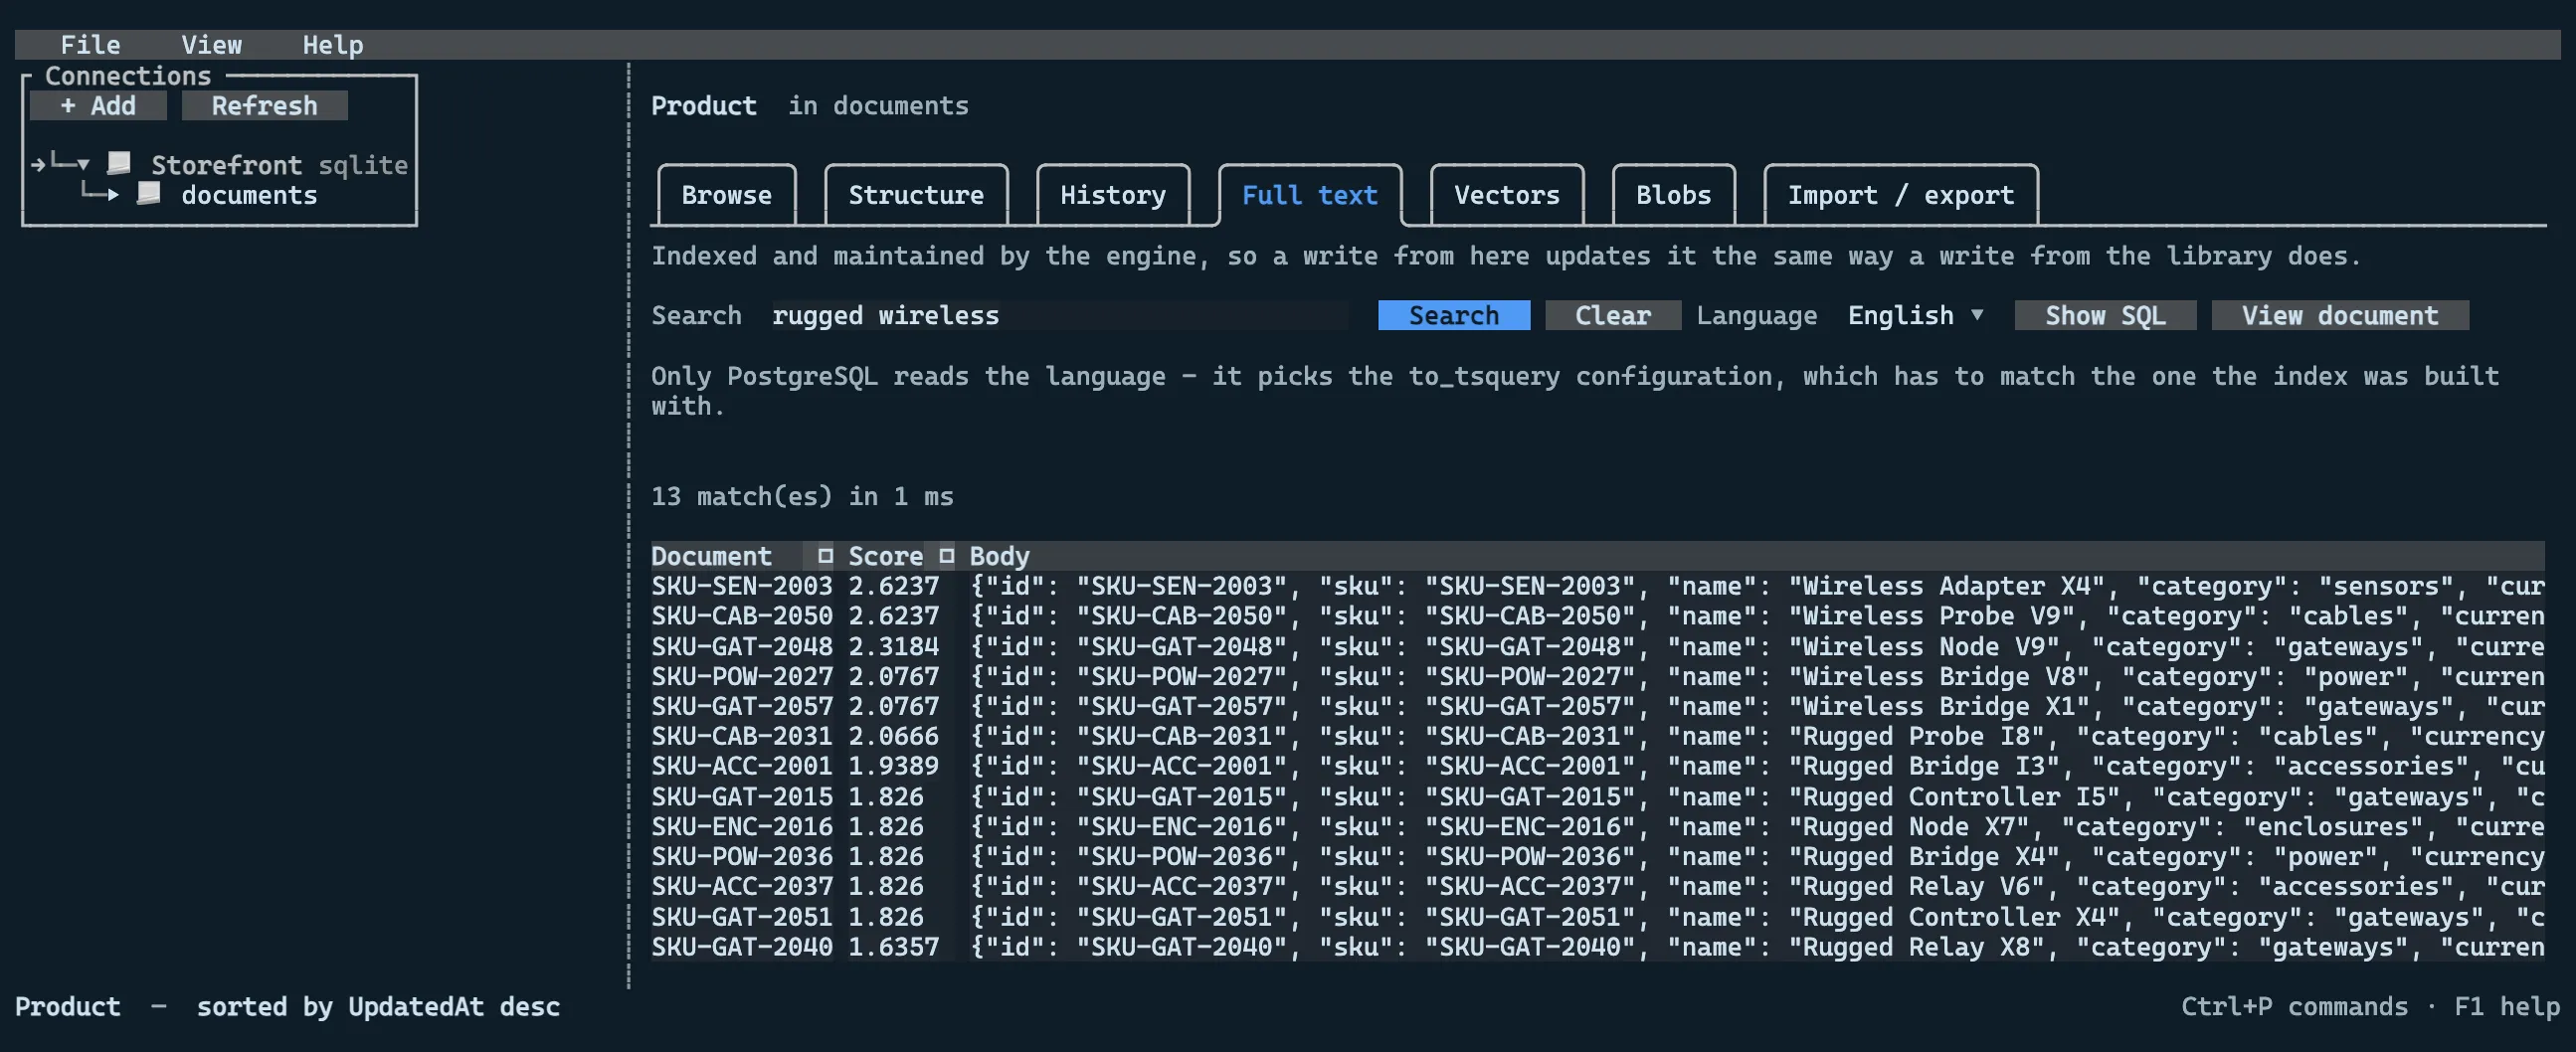Viewport: 2576px width, 1052px height.
Task: Click the Ctrl+P commands hint
Action: pyautogui.click(x=2294, y=1006)
